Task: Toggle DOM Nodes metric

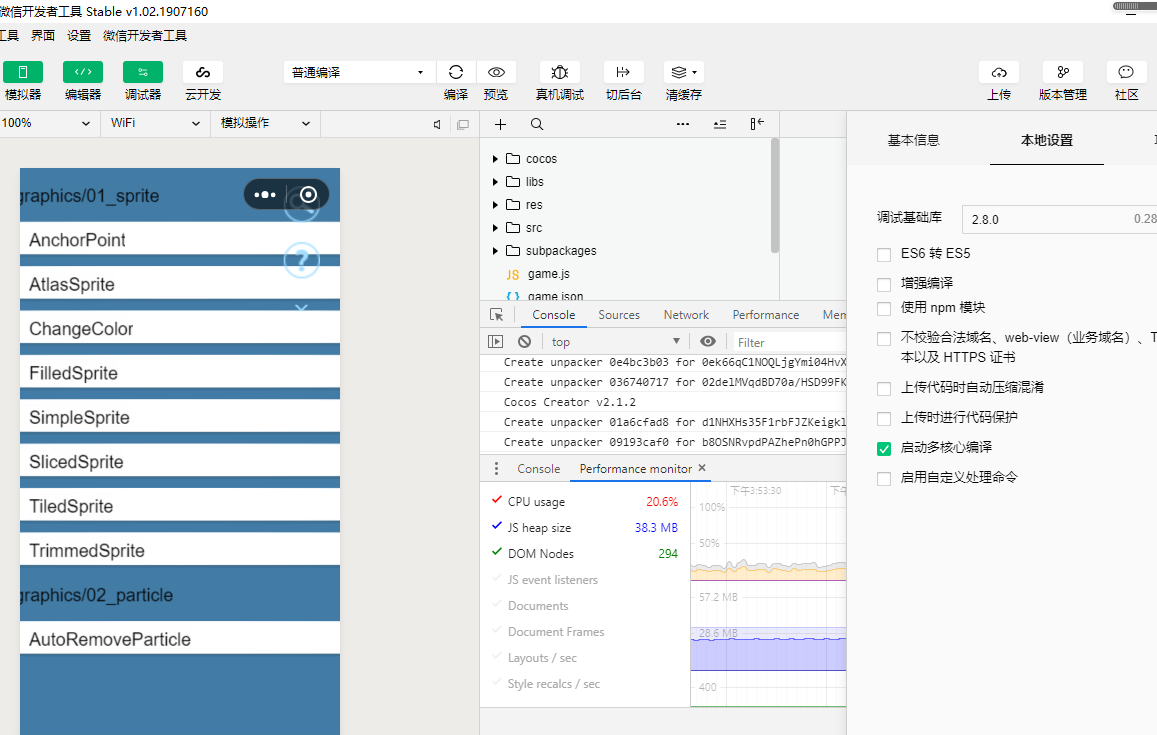Action: [497, 552]
